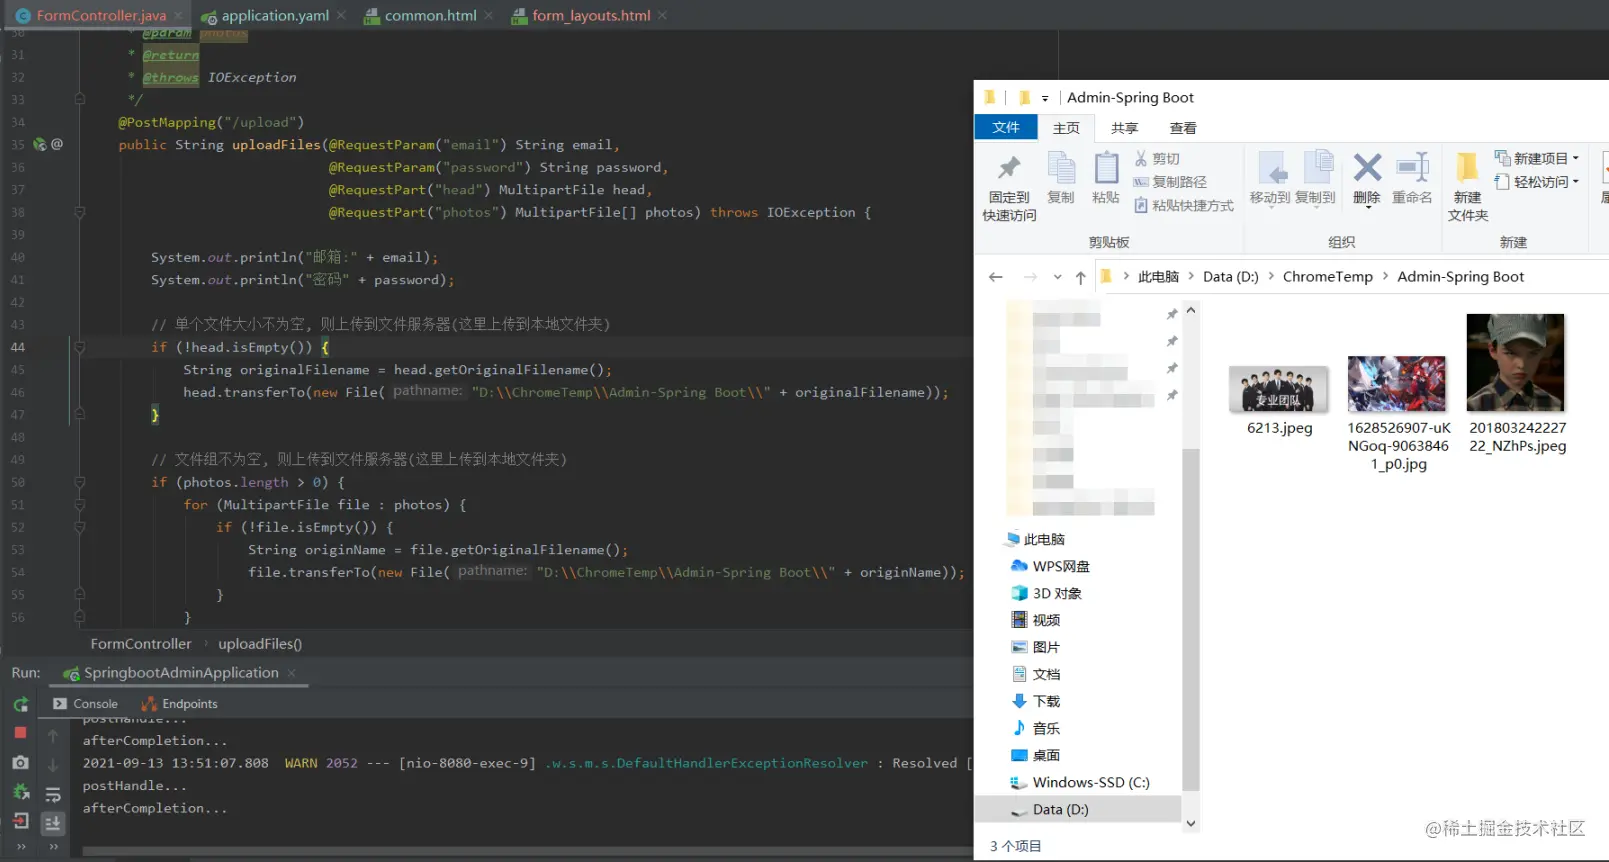Viewport: 1609px width, 862px height.
Task: Switch to the application.yaml editor tab
Action: pyautogui.click(x=265, y=15)
